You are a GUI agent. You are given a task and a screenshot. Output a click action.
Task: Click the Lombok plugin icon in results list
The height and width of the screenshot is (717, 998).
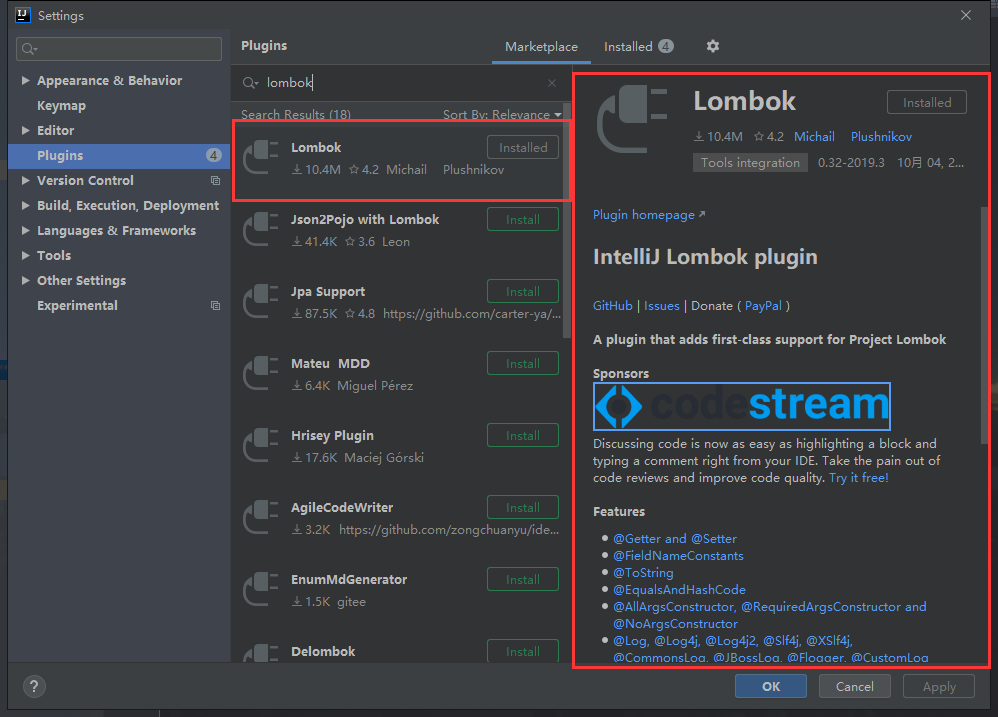point(262,158)
